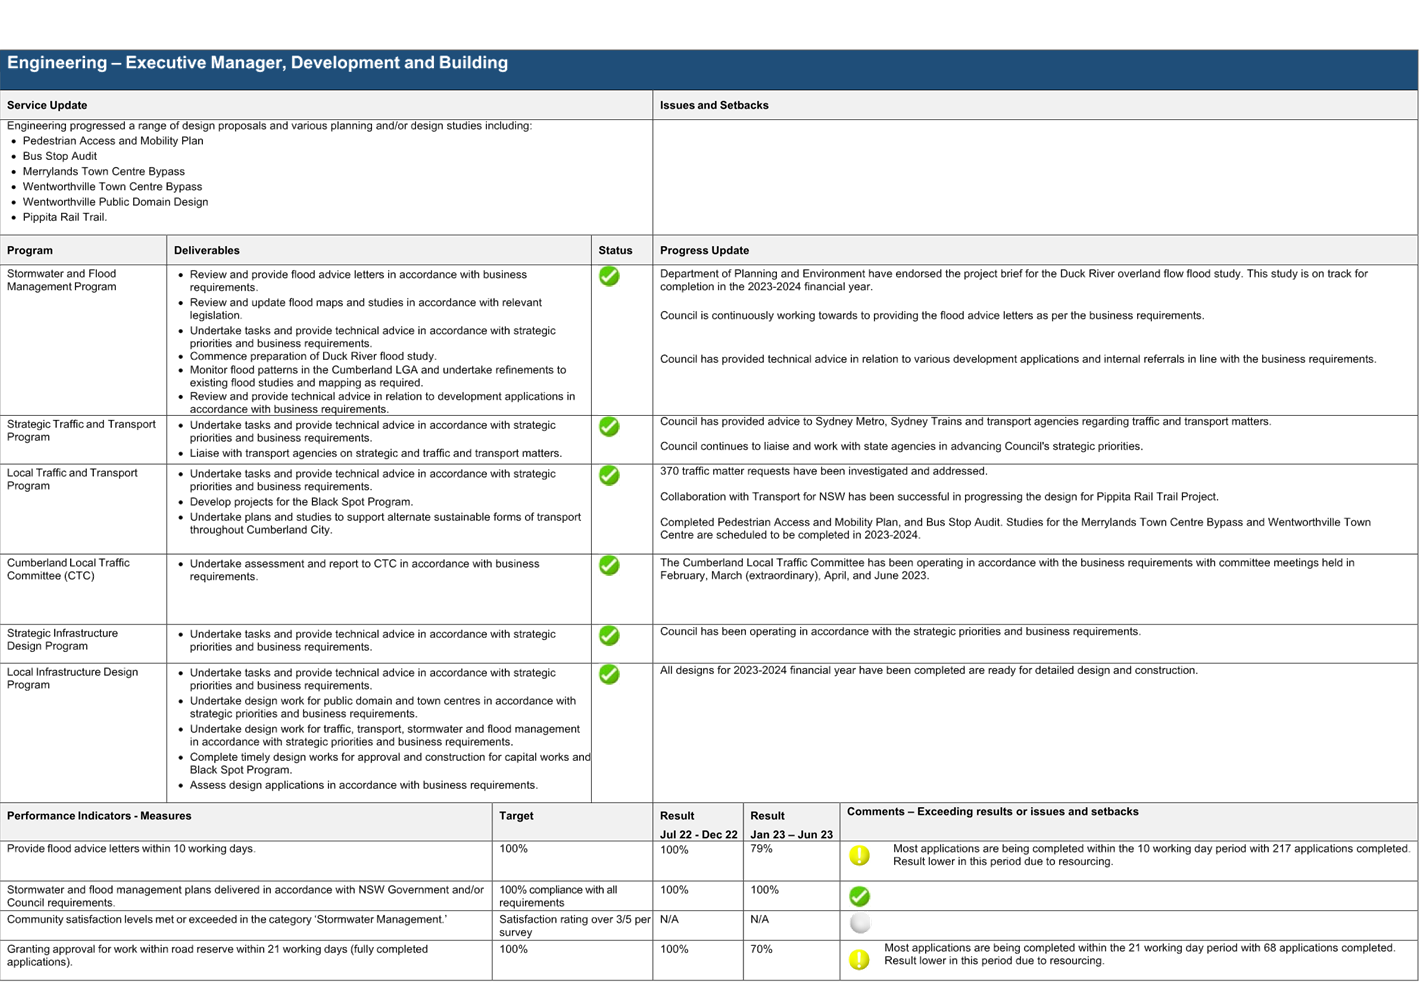Viewport: 1421px width, 988px height.
Task: Click Duck River overland flow flood study update
Action: [x=1014, y=280]
